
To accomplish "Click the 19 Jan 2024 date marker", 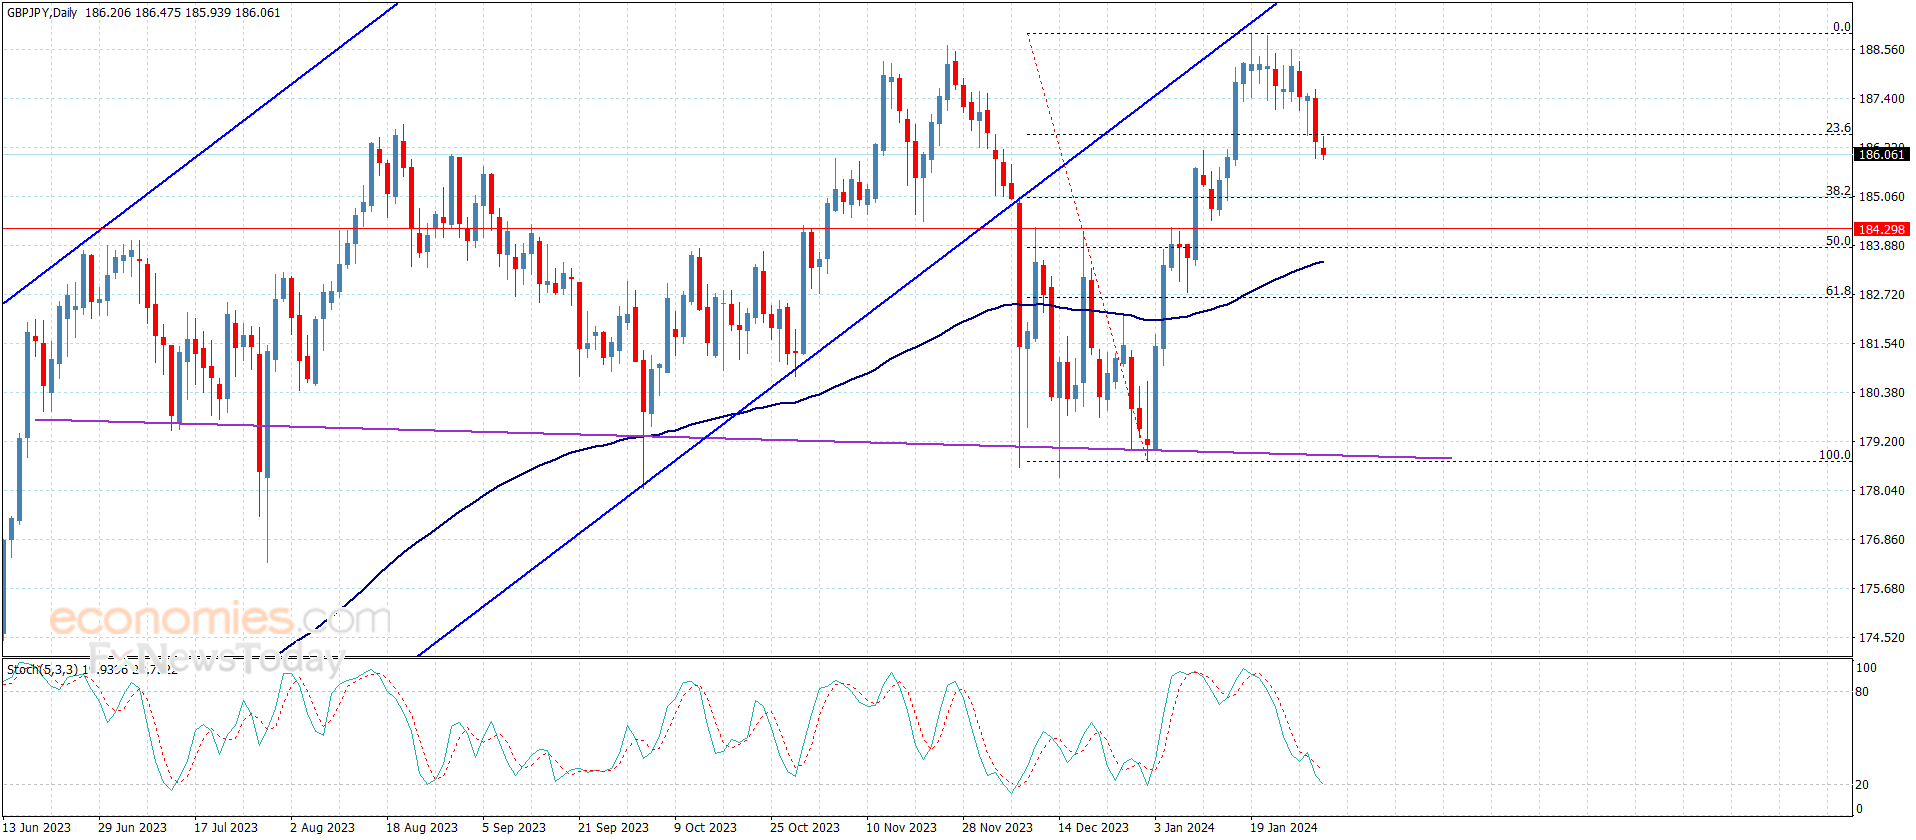I will (x=1283, y=827).
